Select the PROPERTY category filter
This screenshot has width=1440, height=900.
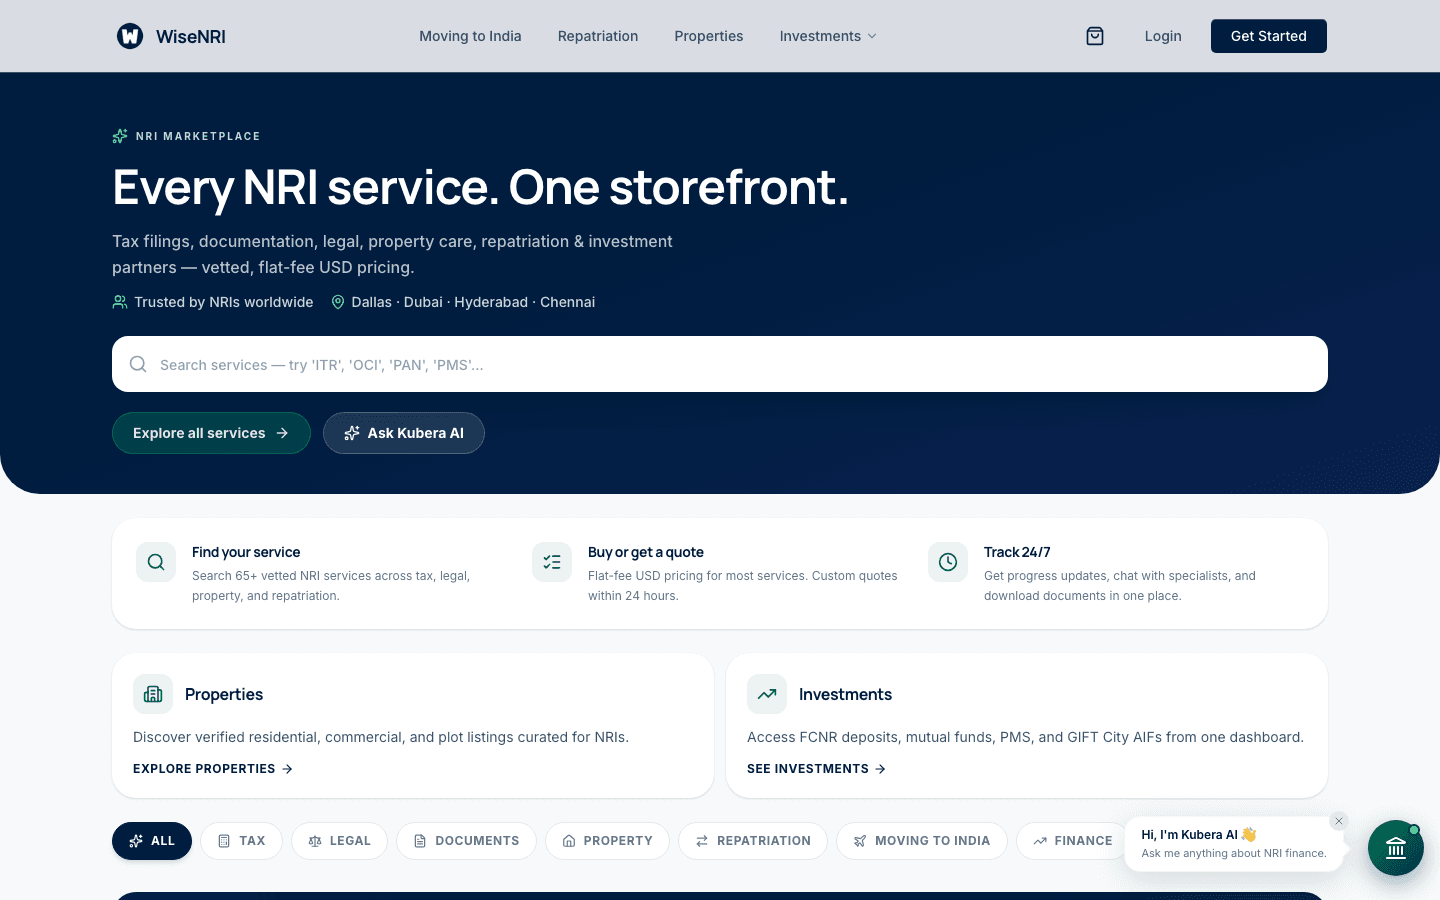point(607,841)
